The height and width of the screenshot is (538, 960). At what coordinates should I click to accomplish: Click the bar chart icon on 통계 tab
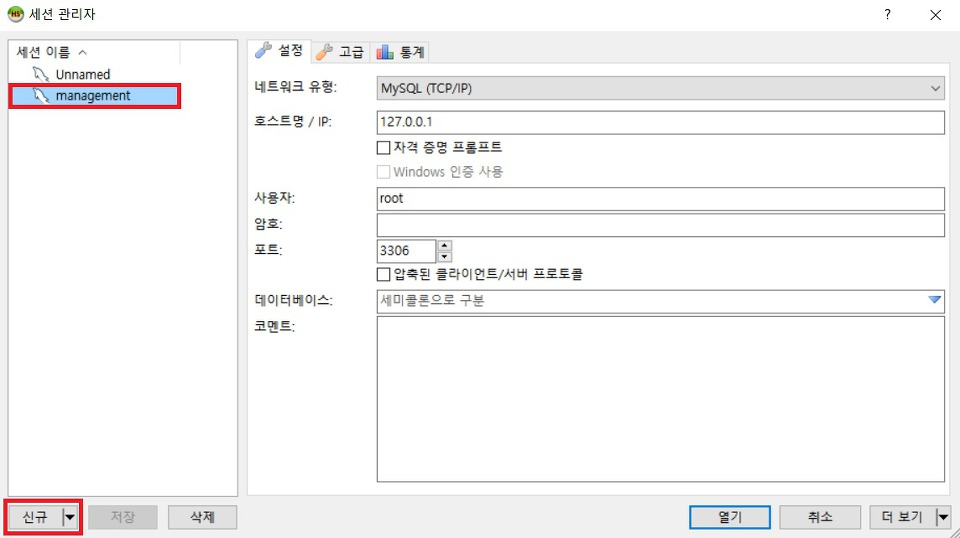tap(384, 52)
